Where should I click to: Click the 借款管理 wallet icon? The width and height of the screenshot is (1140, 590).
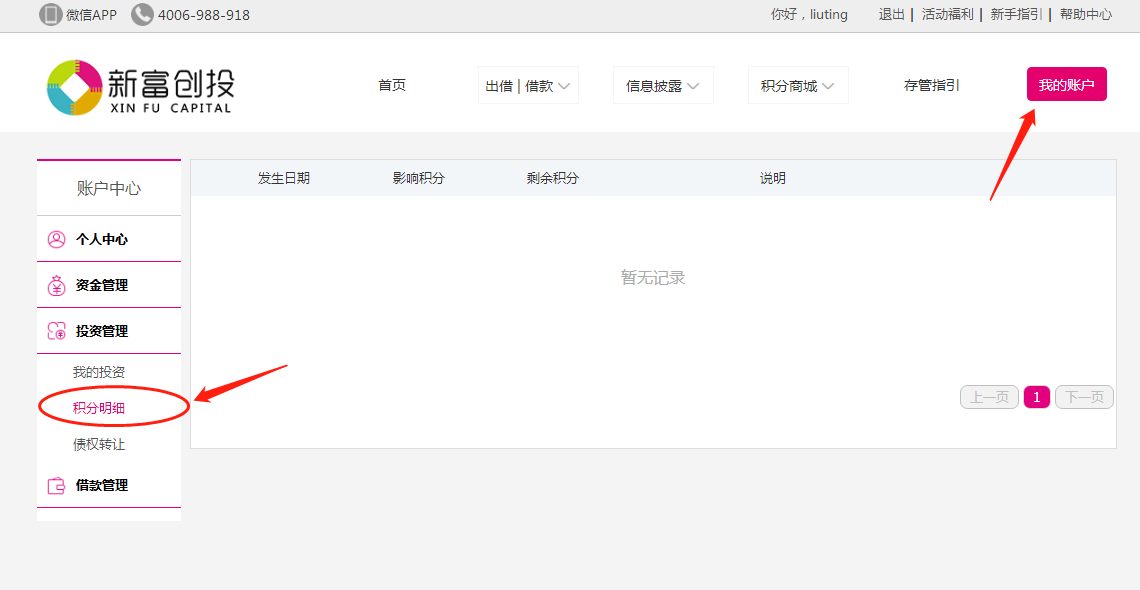tap(57, 485)
